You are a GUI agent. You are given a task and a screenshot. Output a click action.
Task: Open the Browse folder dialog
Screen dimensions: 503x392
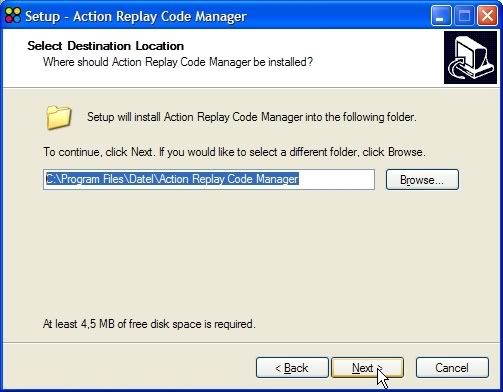click(x=422, y=180)
